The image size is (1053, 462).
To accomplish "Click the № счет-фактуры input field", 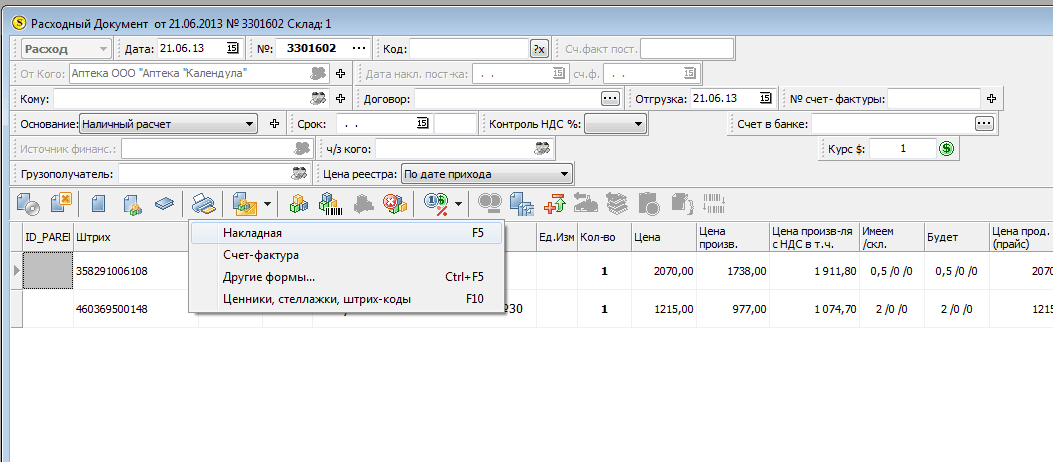I will [933, 99].
